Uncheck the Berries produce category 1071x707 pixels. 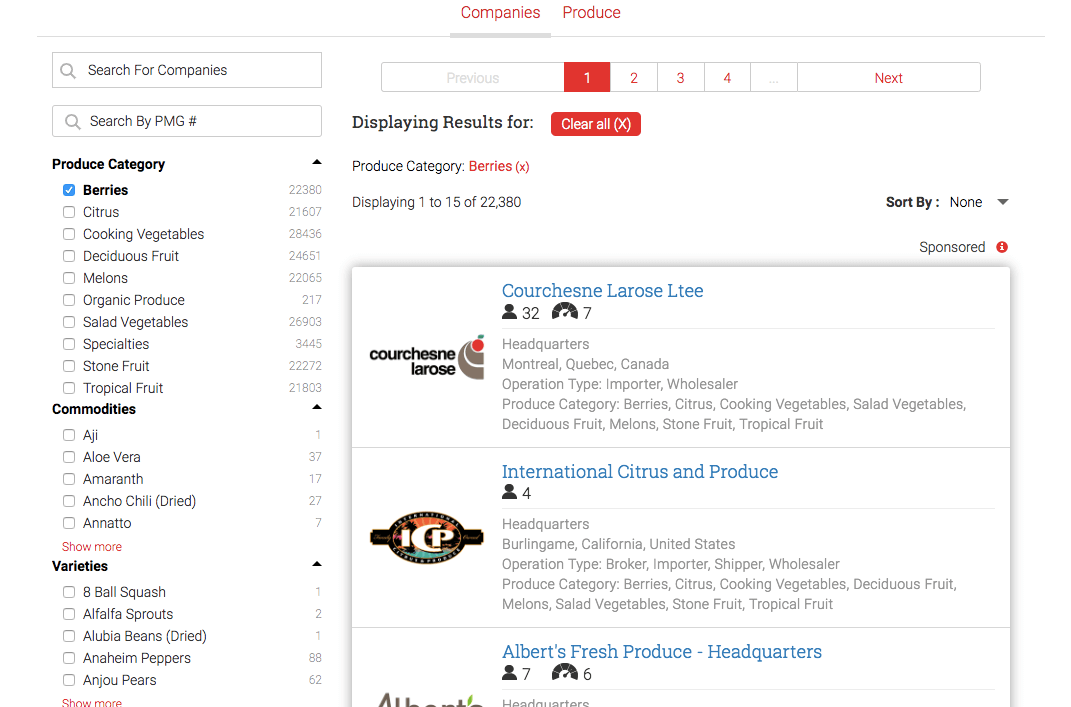[x=69, y=190]
